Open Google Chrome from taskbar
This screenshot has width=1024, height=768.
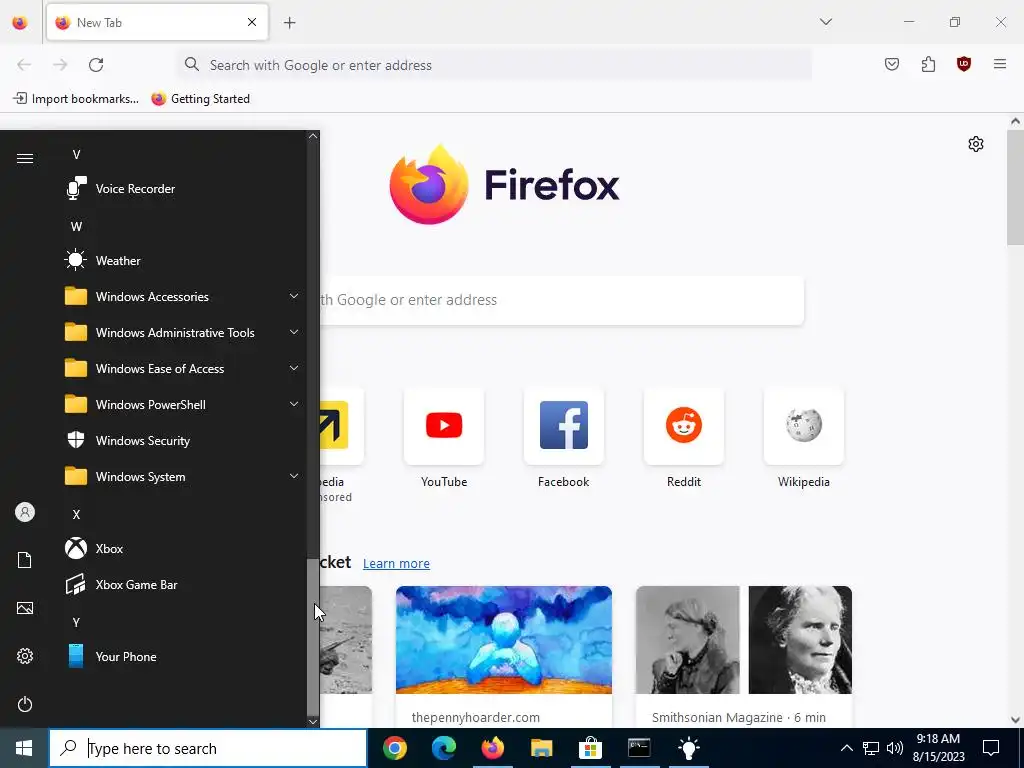pyautogui.click(x=394, y=748)
